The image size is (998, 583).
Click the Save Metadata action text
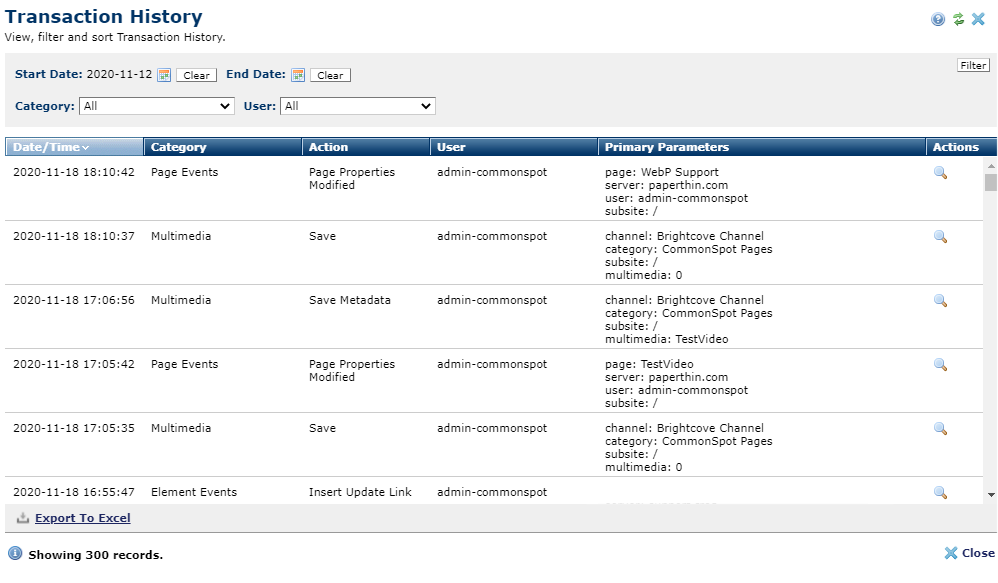point(349,300)
